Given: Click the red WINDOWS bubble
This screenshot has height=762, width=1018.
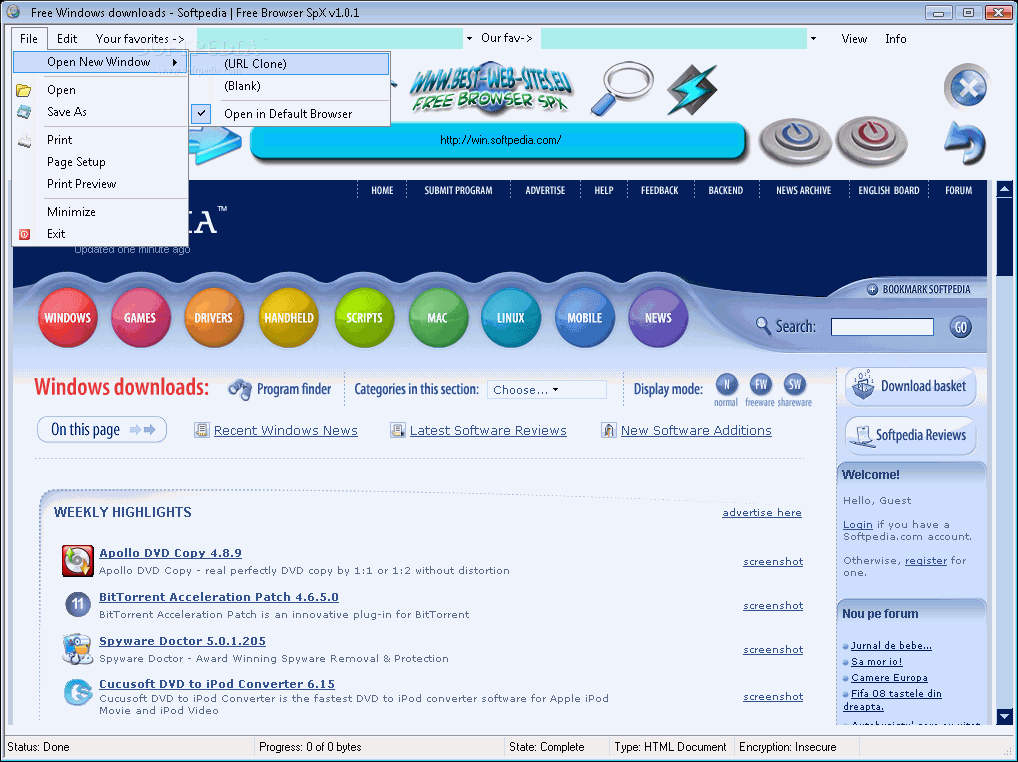Looking at the screenshot, I should click(x=68, y=317).
